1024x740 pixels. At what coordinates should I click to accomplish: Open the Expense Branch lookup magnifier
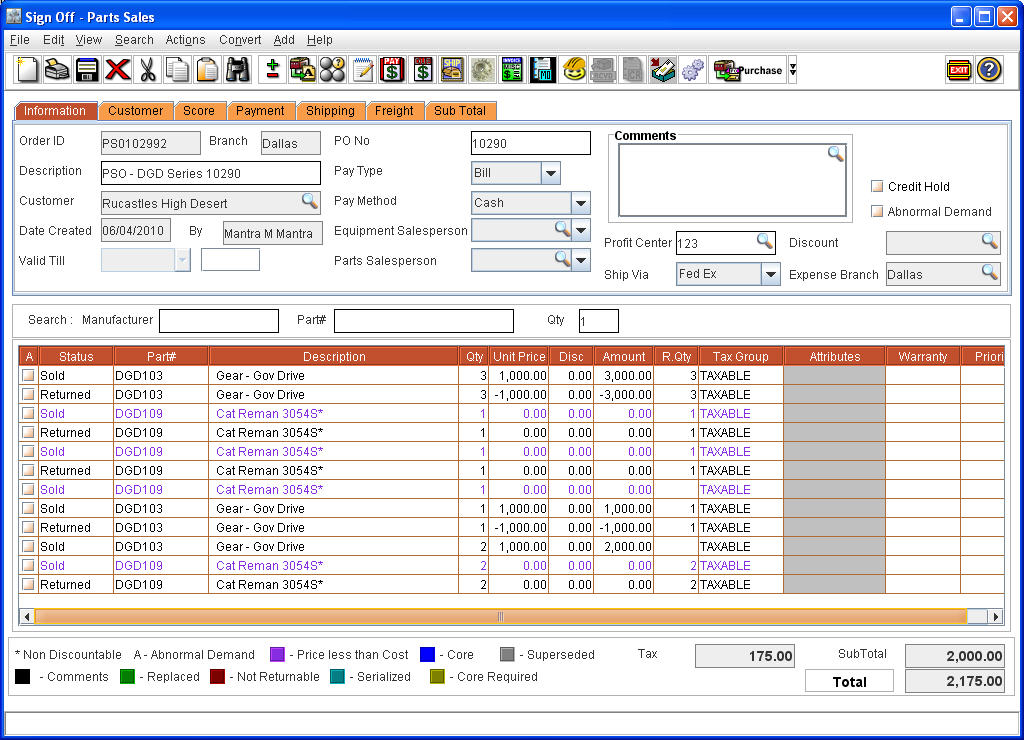[989, 272]
